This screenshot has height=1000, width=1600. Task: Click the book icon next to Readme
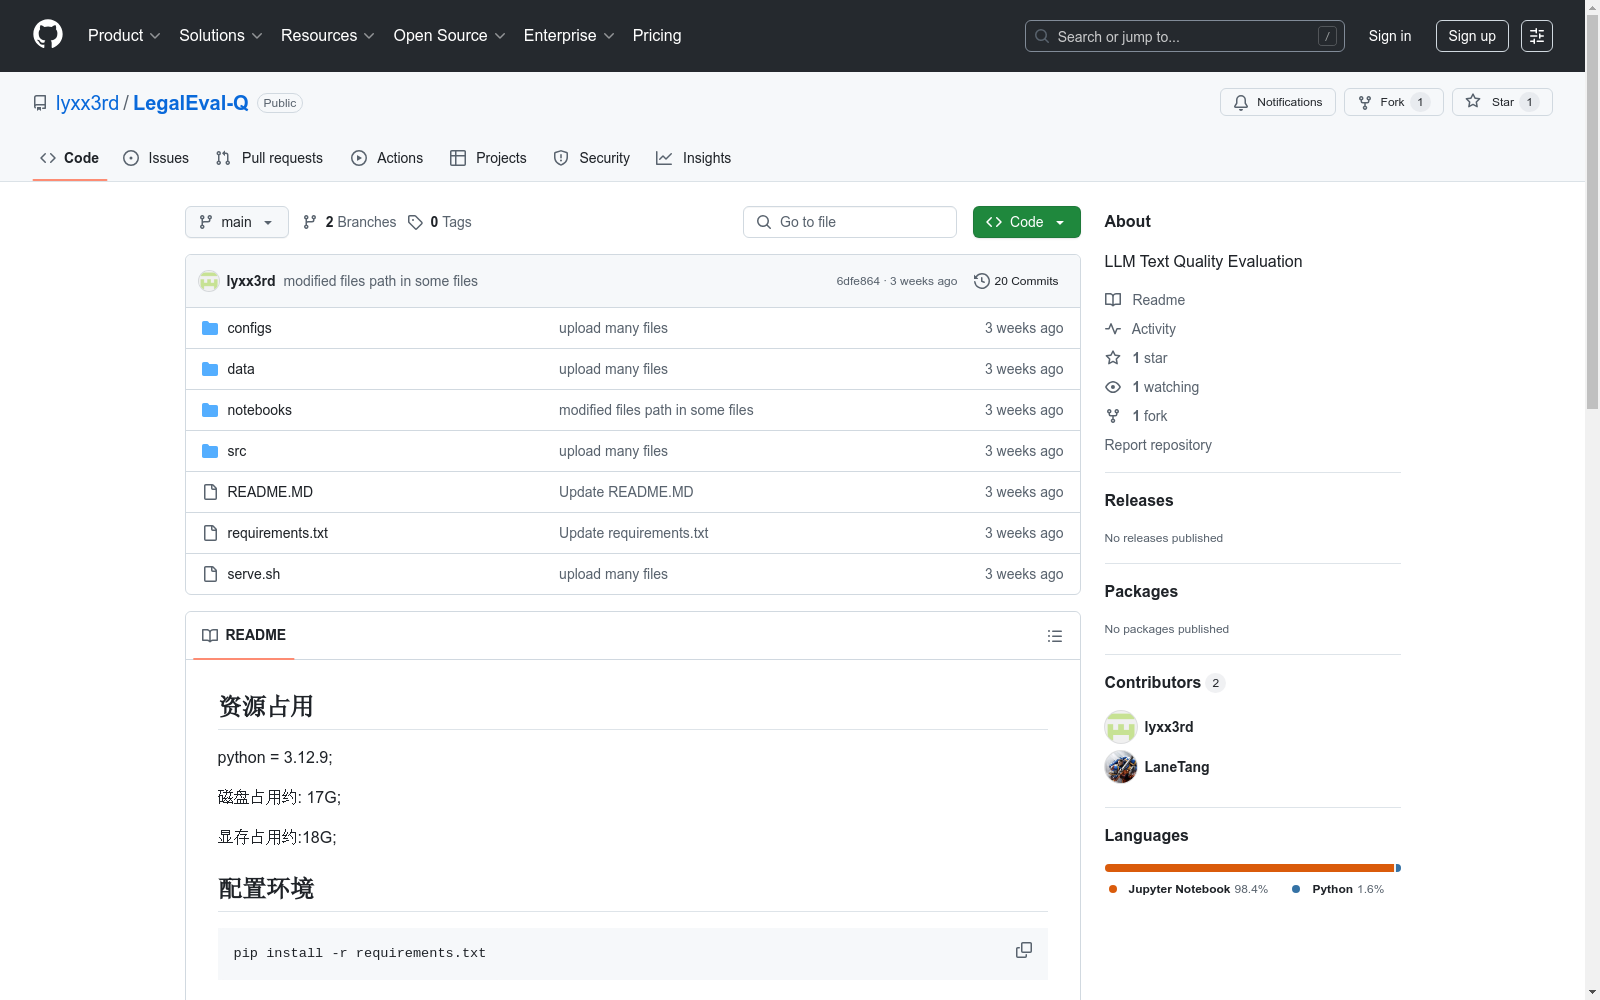[x=1113, y=300]
